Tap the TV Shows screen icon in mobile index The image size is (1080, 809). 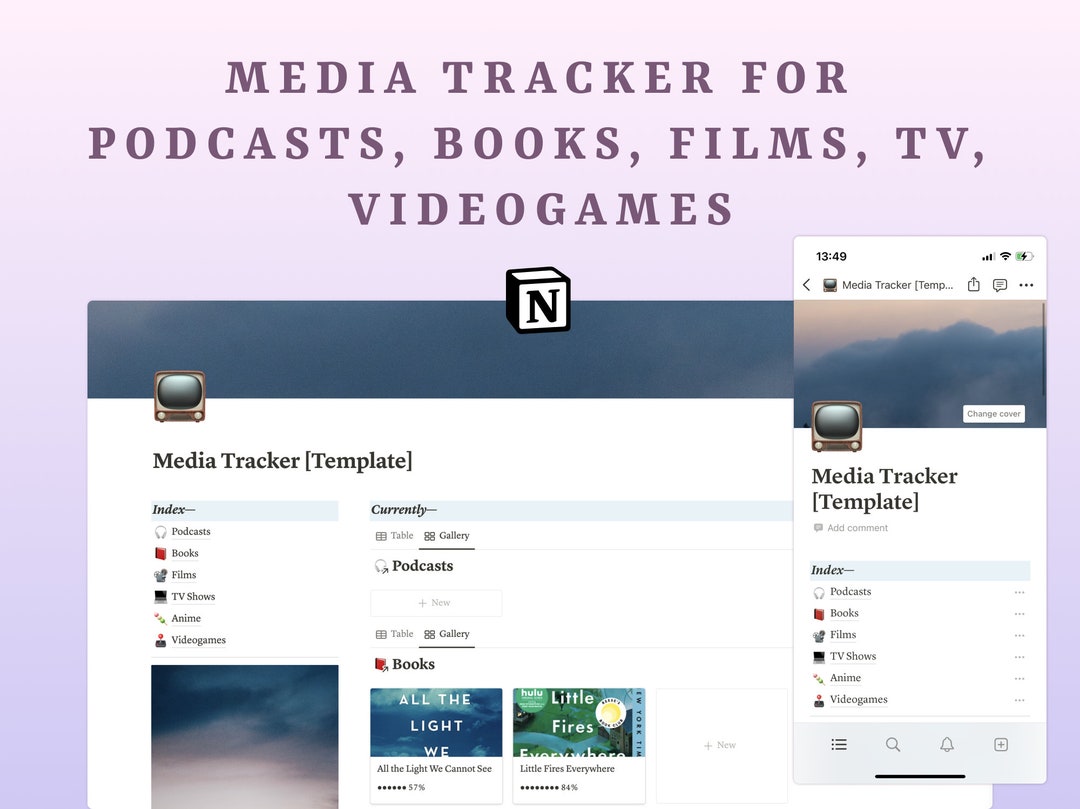pyautogui.click(x=819, y=657)
